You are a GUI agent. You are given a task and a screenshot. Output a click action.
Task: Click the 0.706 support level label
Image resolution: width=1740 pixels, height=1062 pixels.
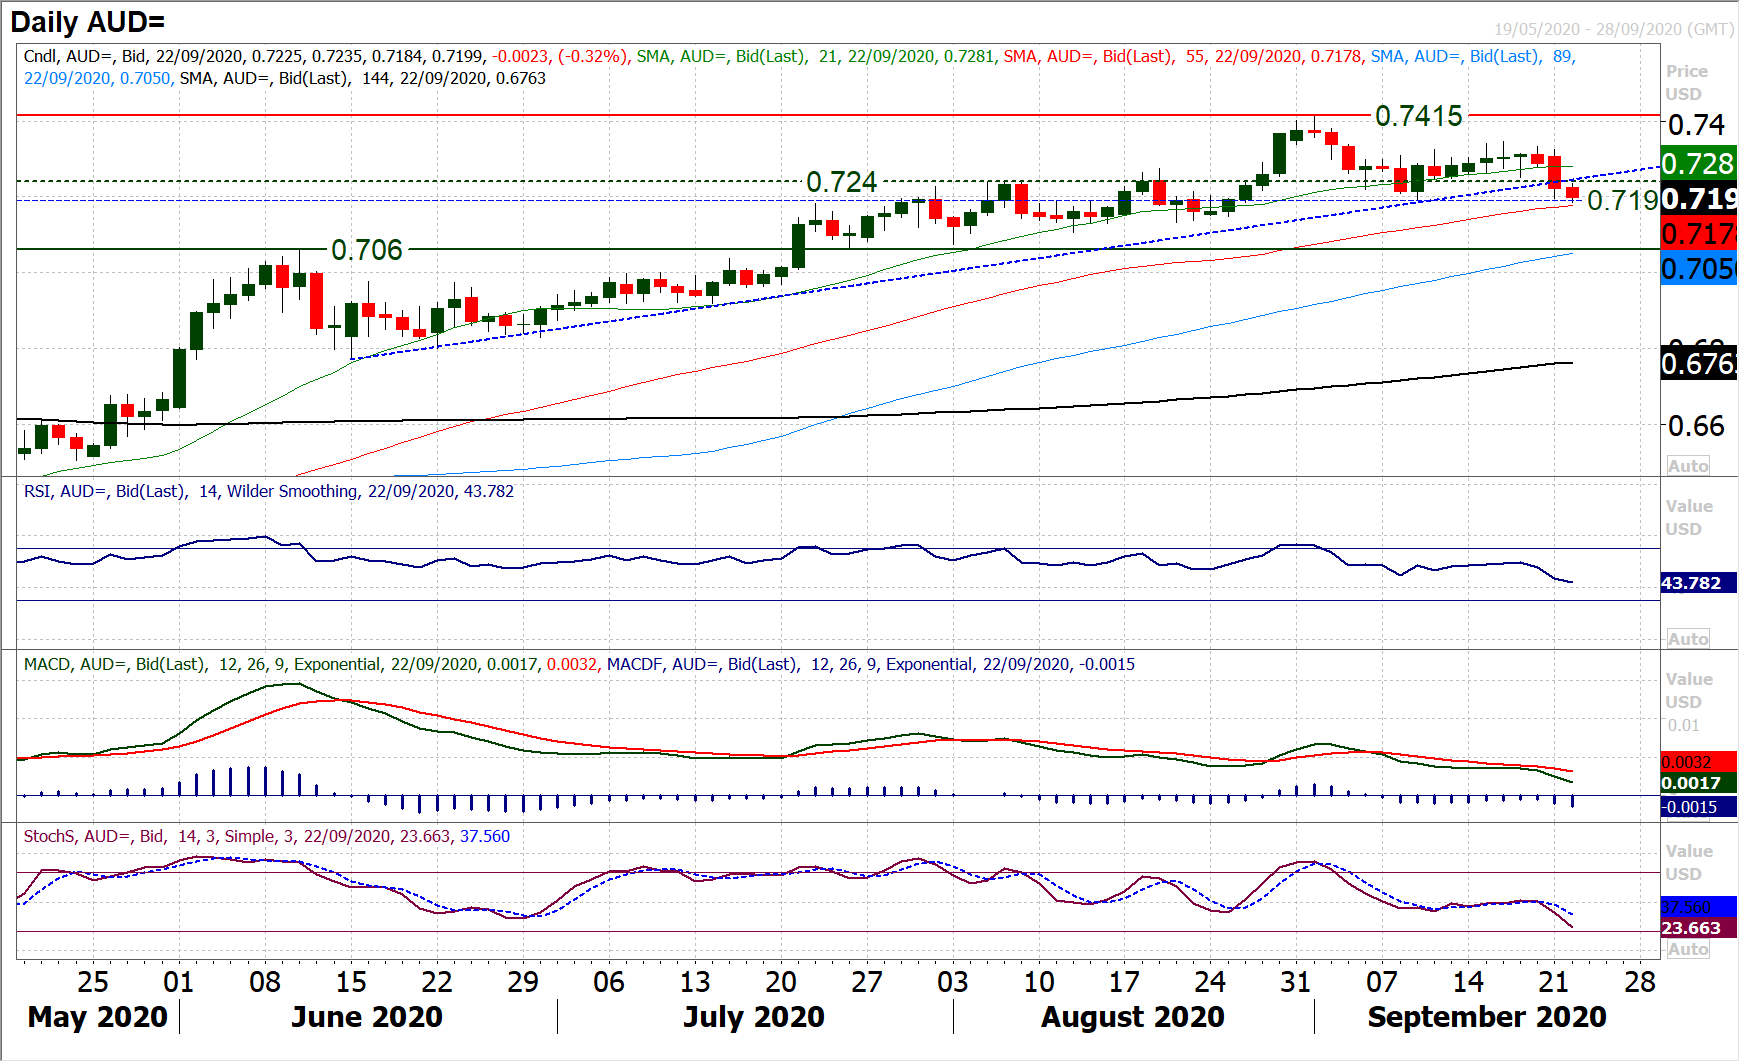366,250
